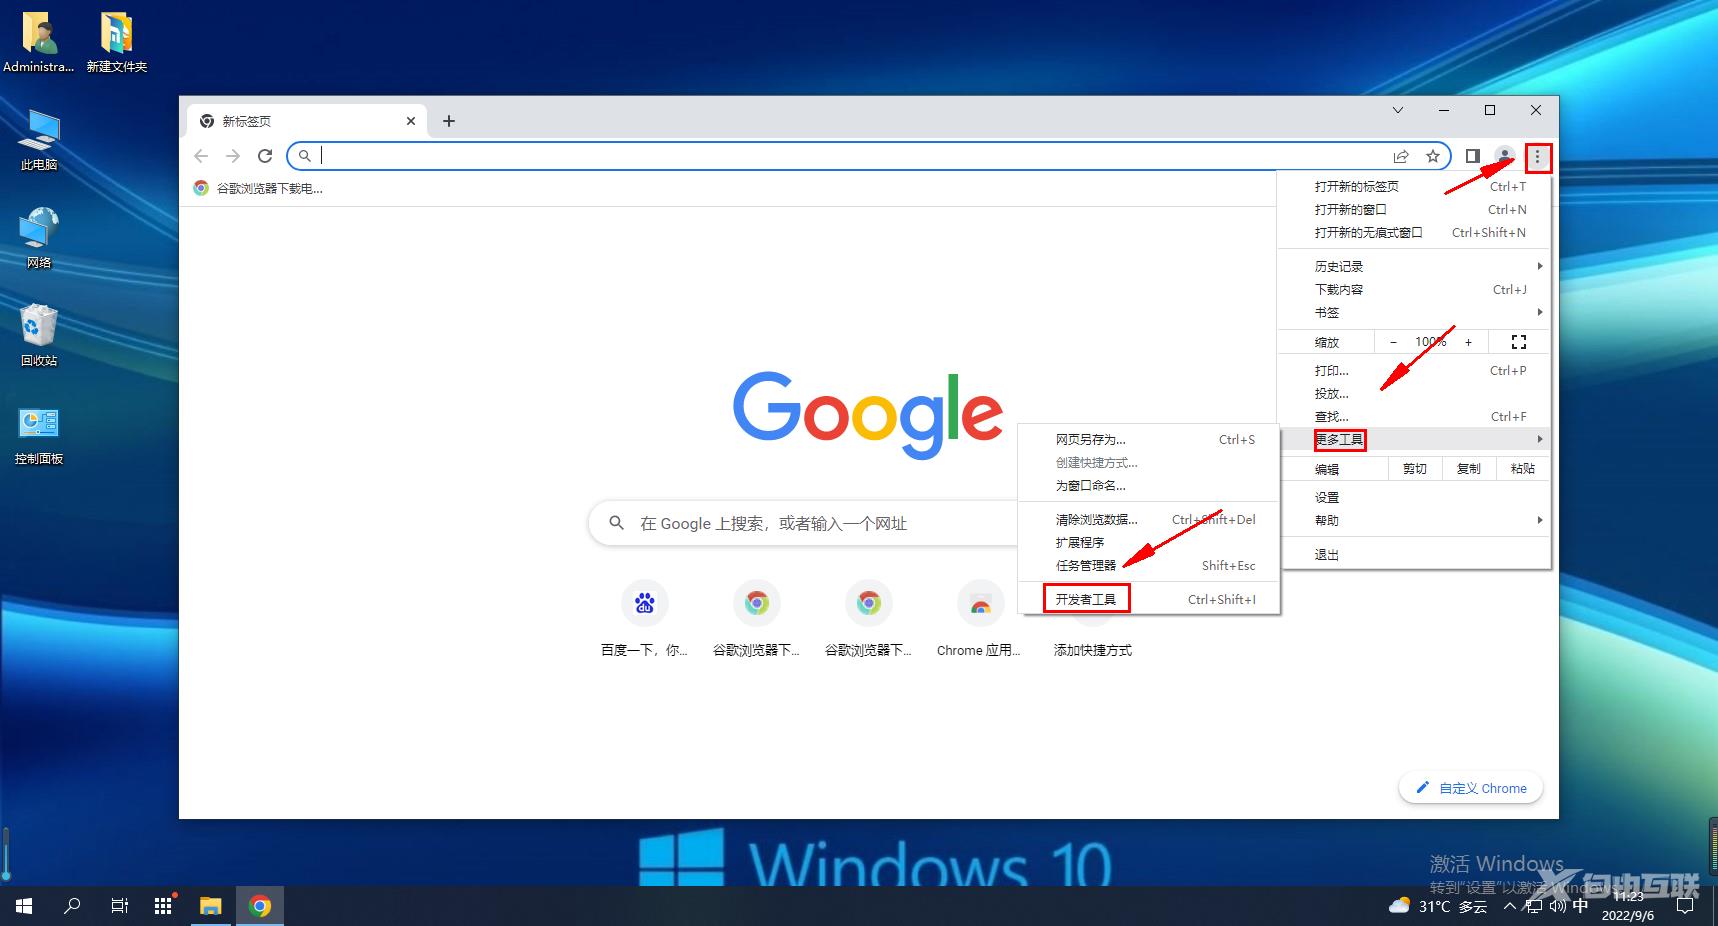Expand the 更多工具 submenu
The image size is (1718, 926).
[1414, 439]
